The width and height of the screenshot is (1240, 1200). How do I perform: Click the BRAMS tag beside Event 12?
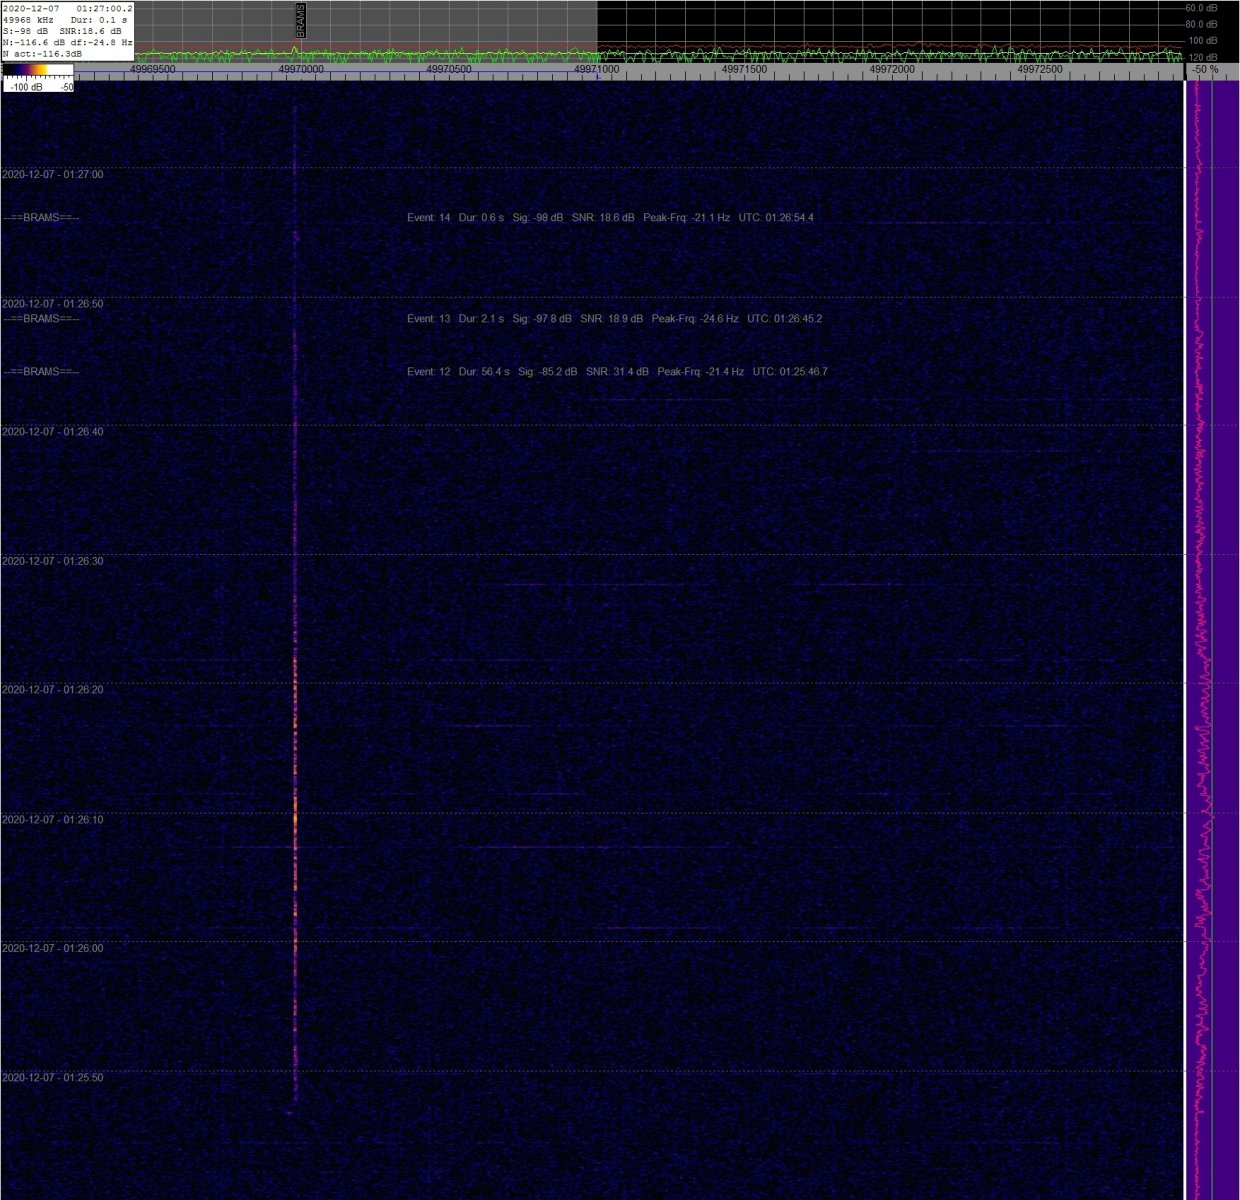[x=41, y=372]
